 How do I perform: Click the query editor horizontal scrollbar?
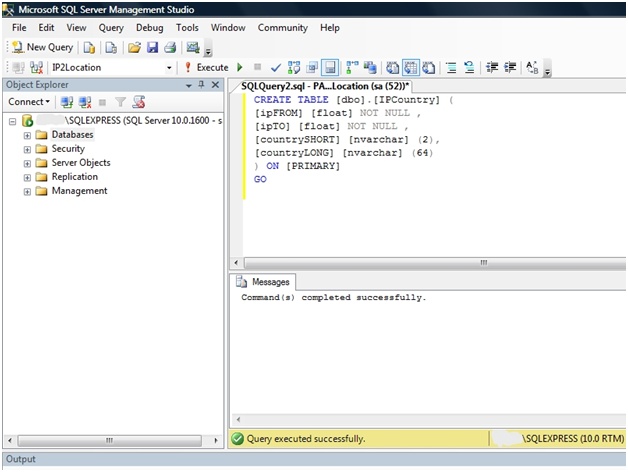coord(435,263)
